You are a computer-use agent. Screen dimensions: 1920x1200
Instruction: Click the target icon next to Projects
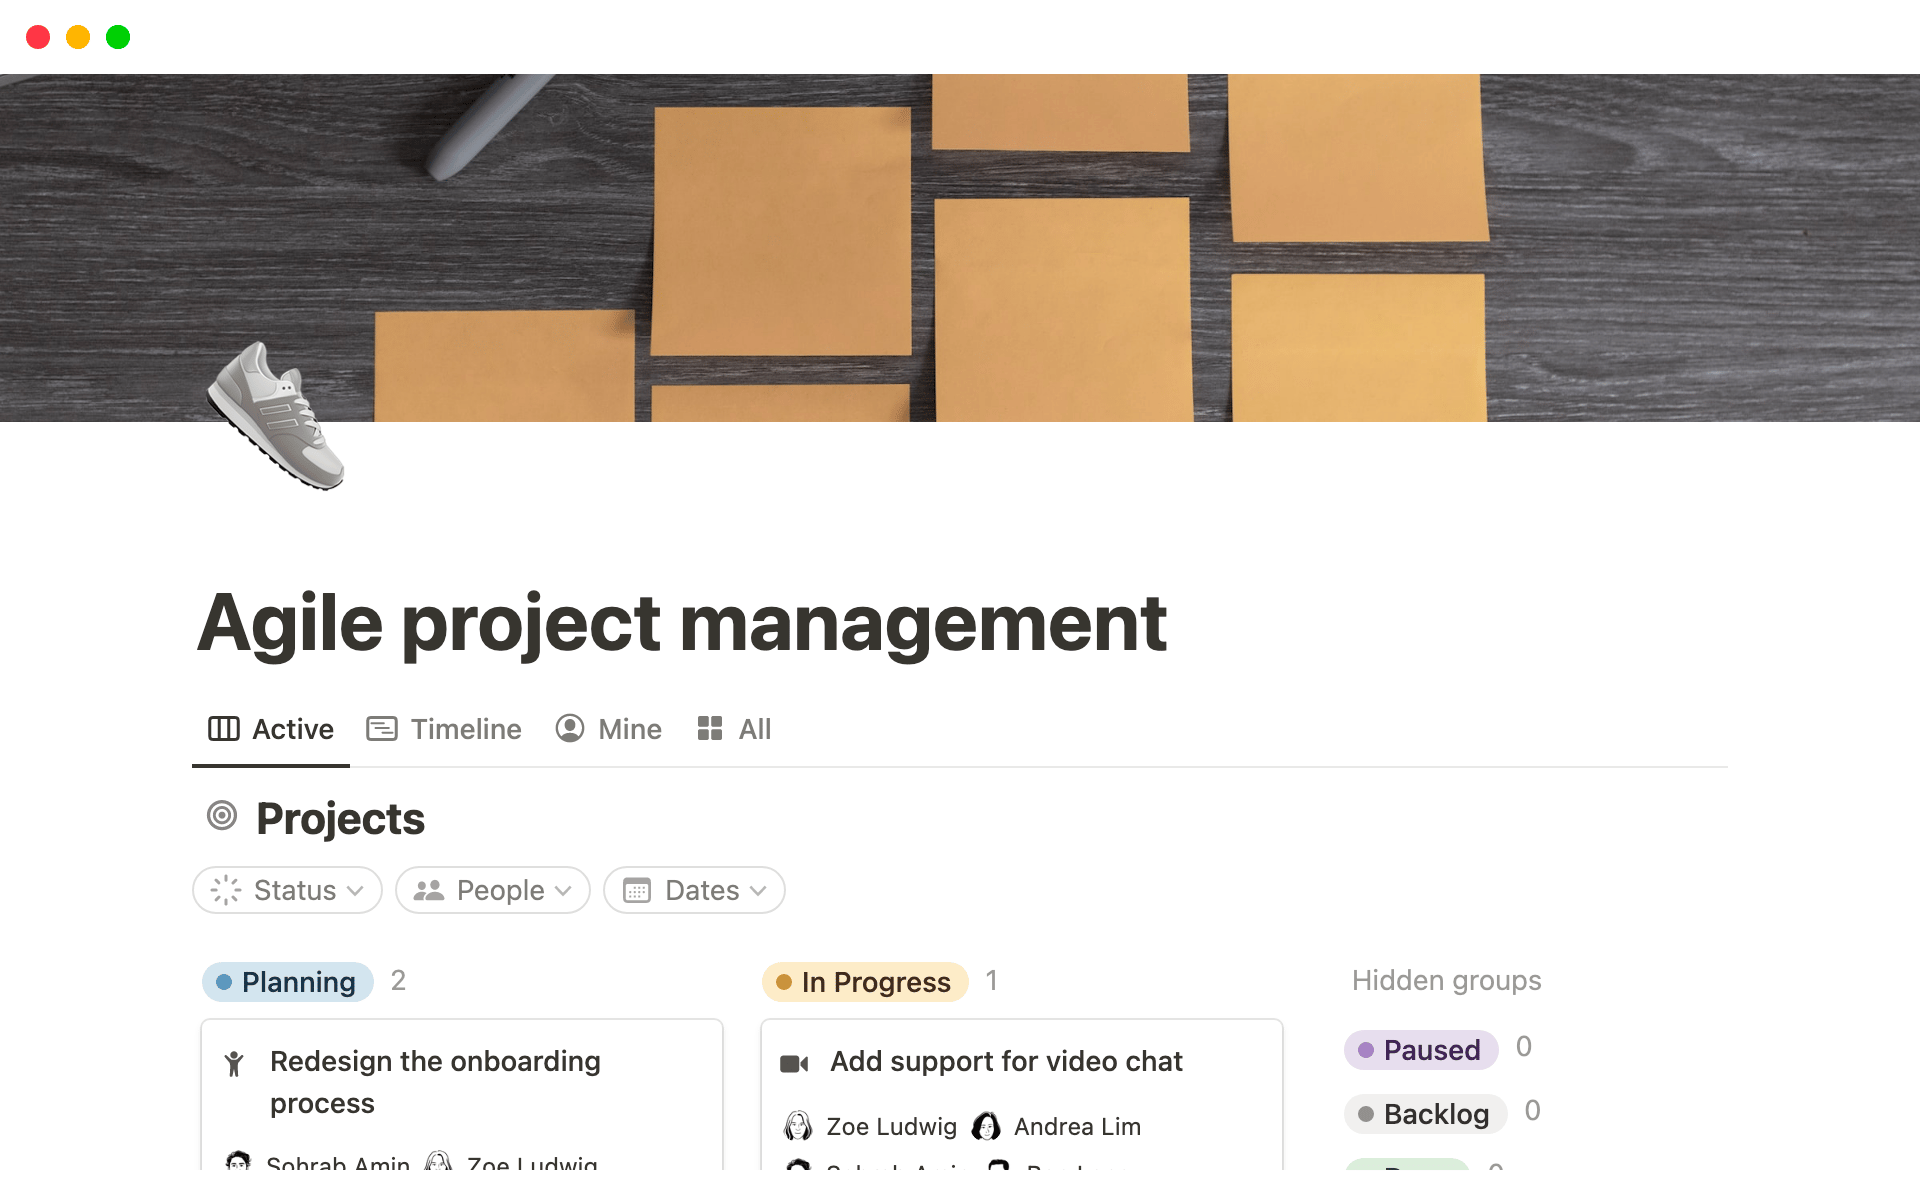point(222,817)
